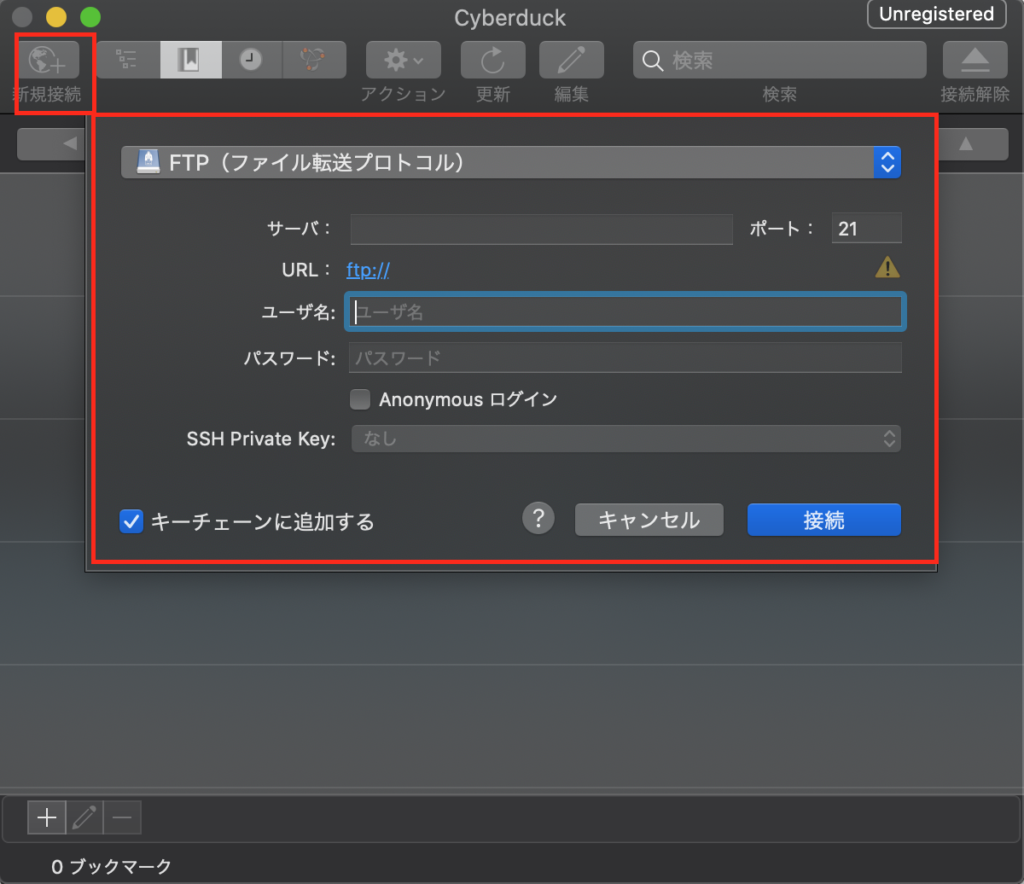Edit bookmark with bottom pencil button

click(84, 817)
